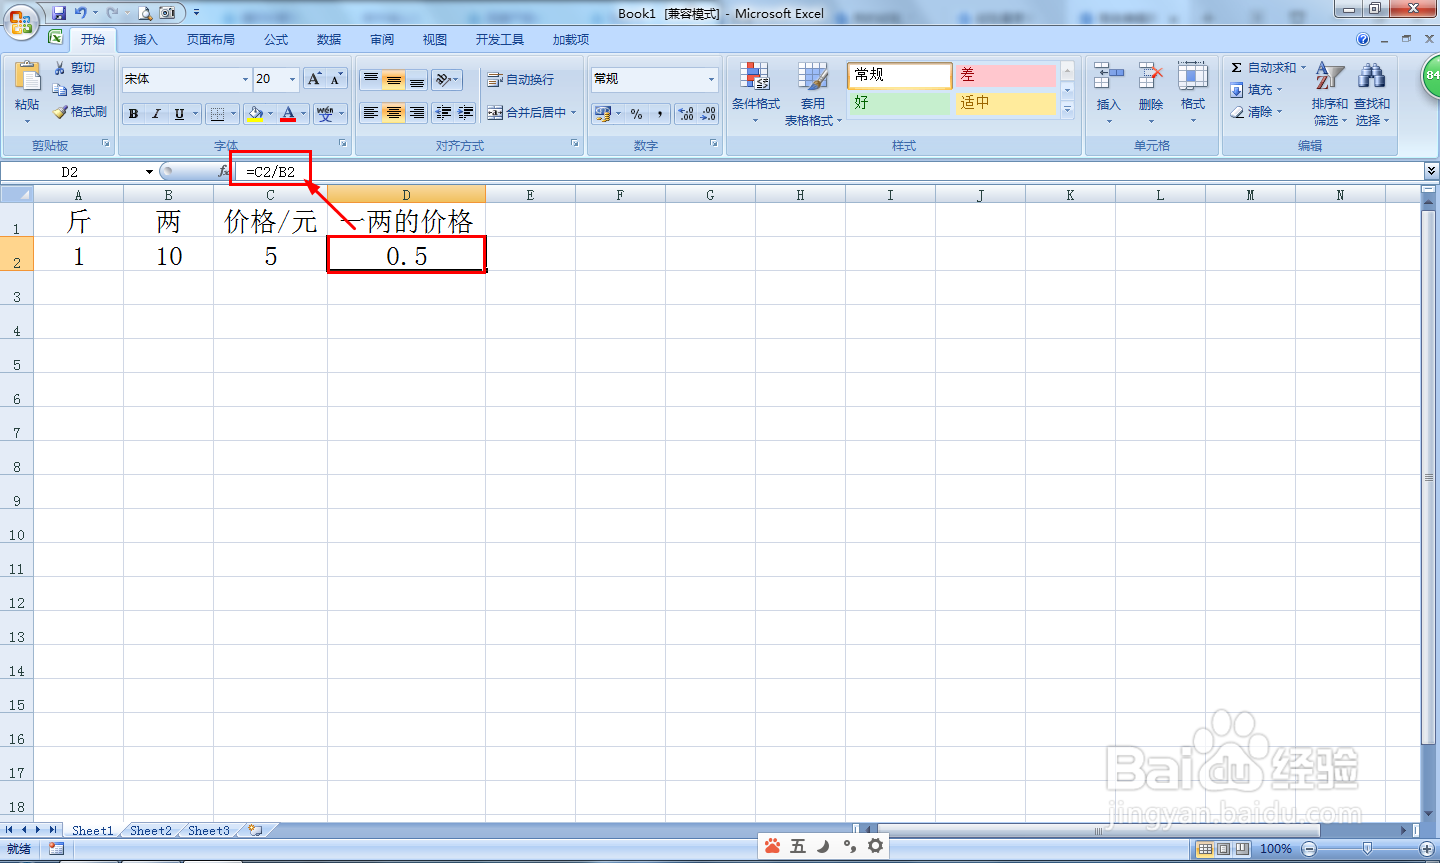
Task: Select the 差 cell style
Action: click(1005, 75)
